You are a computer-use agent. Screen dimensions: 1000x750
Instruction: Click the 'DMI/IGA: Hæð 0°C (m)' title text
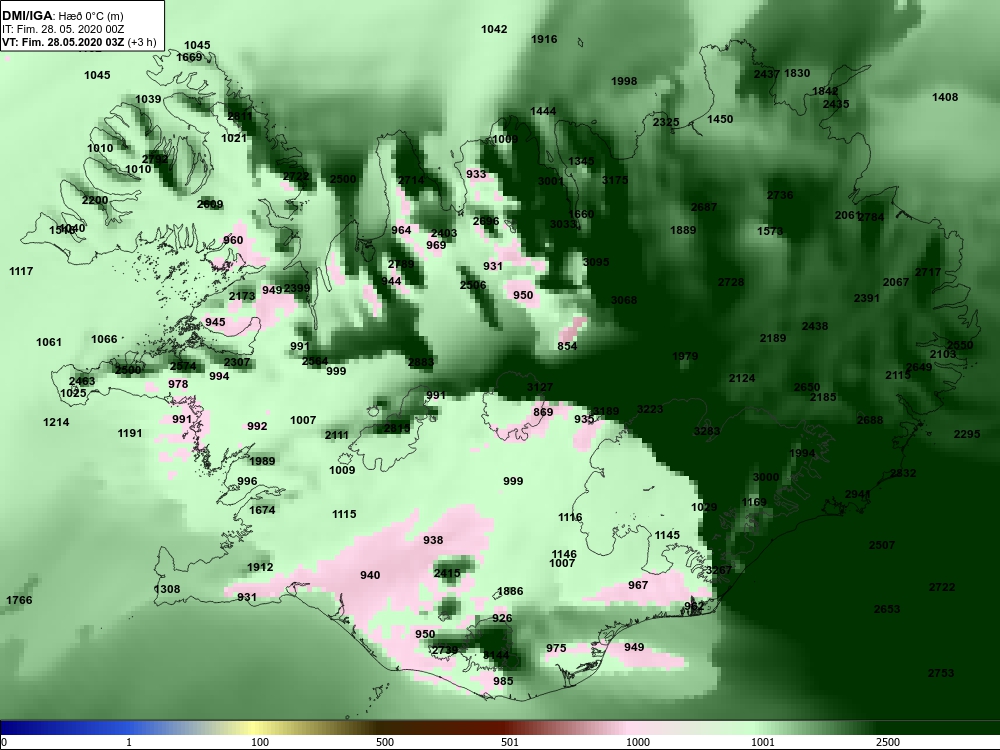62,15
